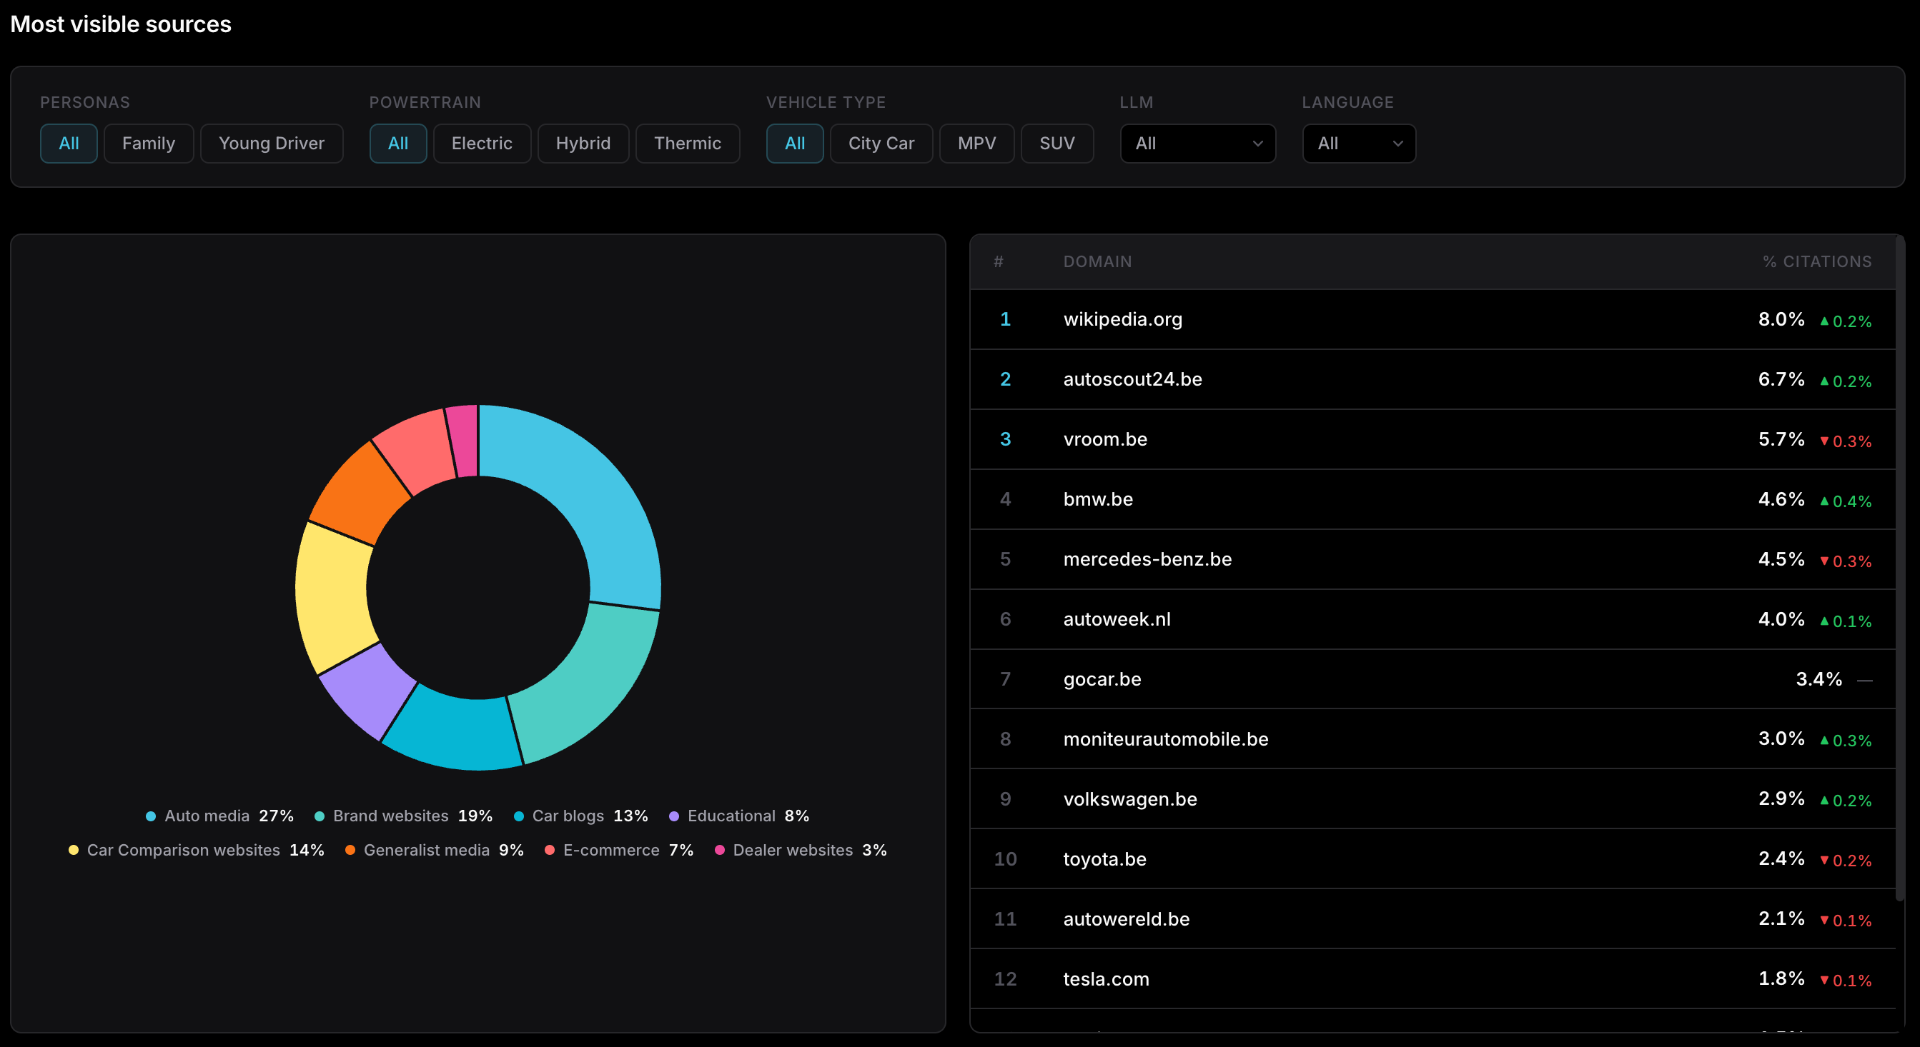Filter personas by Family
Screen dimensions: 1920x1047
(x=148, y=143)
